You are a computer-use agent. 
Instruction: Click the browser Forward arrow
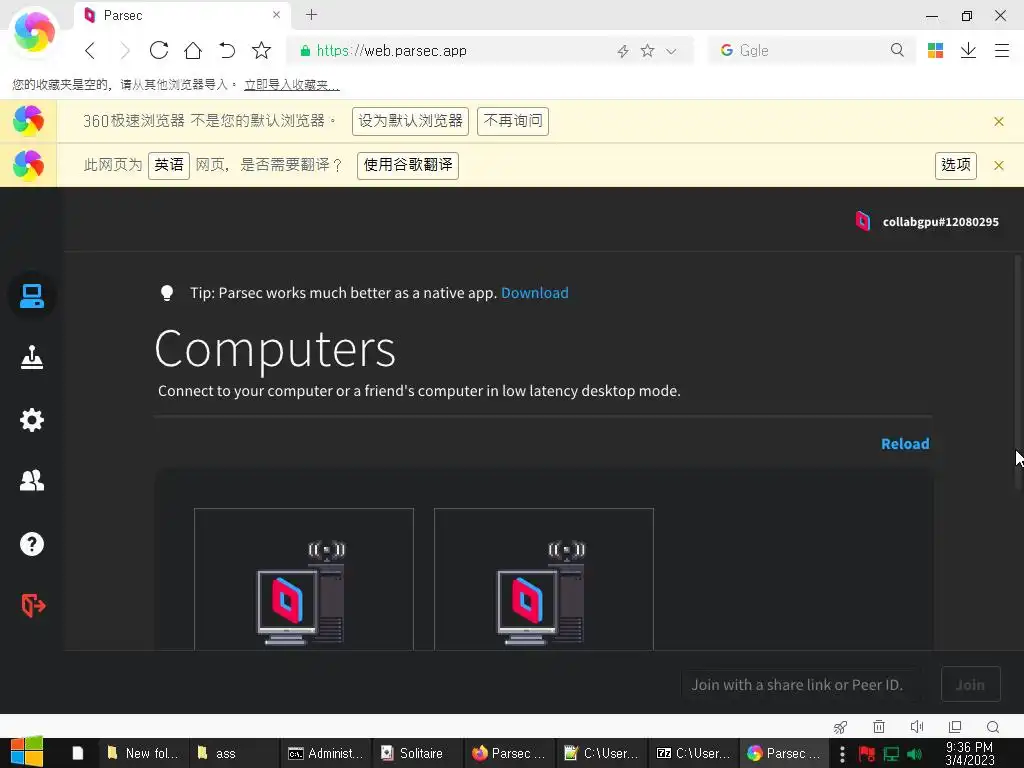(124, 50)
